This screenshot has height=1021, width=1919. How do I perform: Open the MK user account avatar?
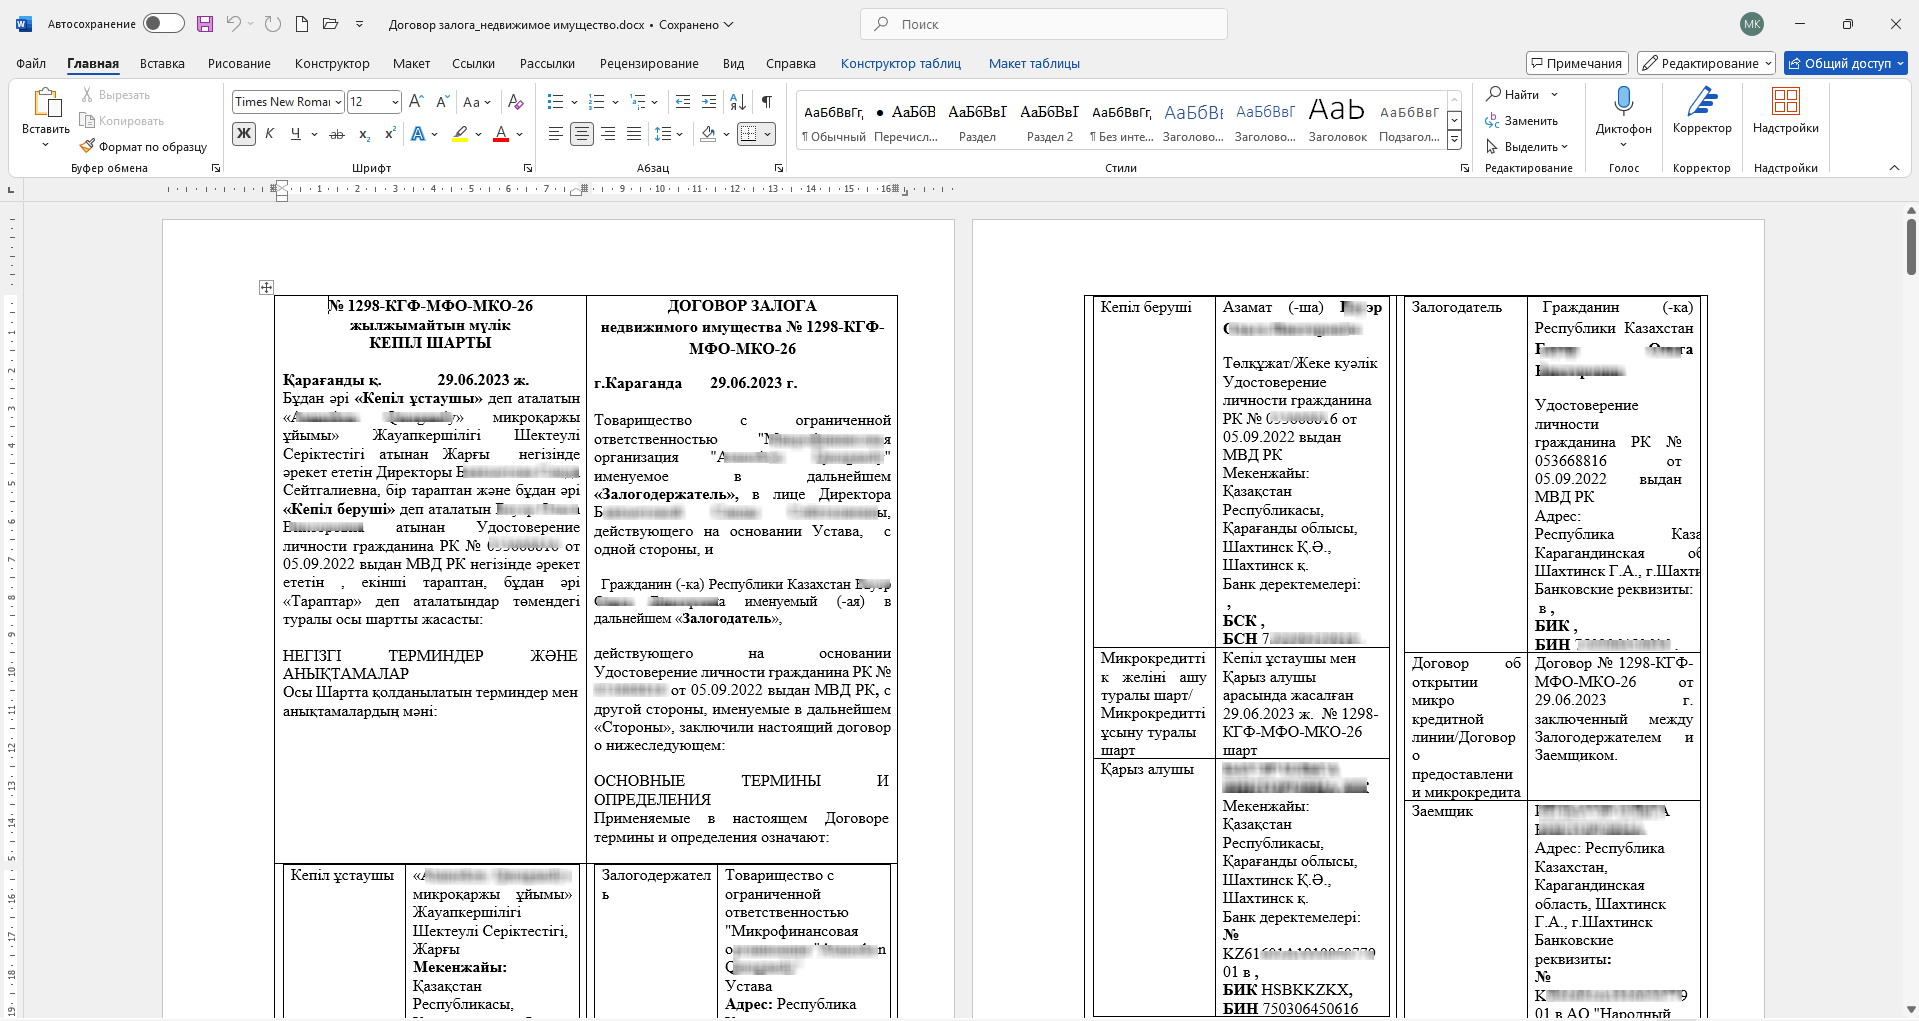click(1752, 24)
